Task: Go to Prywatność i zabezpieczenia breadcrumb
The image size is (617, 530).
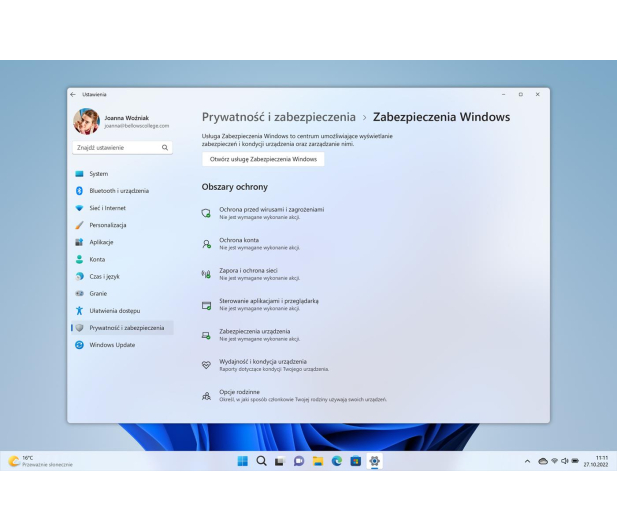Action: click(279, 117)
